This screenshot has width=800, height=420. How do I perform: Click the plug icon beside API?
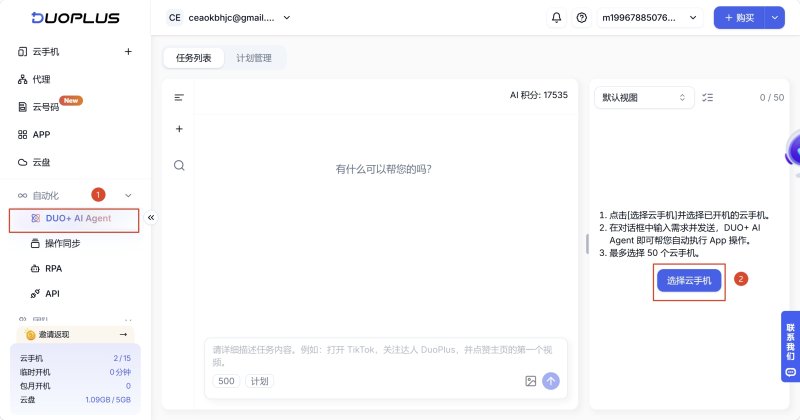(35, 293)
